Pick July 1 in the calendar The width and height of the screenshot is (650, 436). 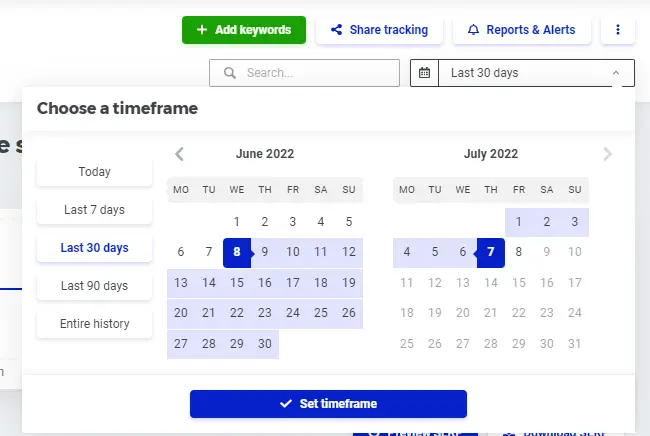click(x=519, y=222)
